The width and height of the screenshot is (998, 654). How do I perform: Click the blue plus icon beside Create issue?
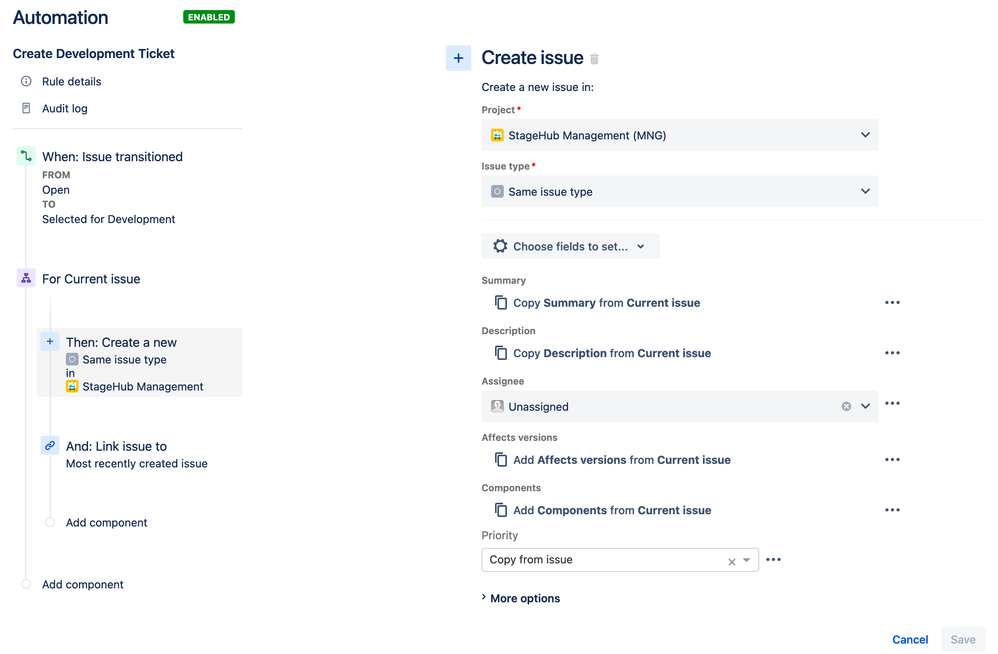click(458, 59)
